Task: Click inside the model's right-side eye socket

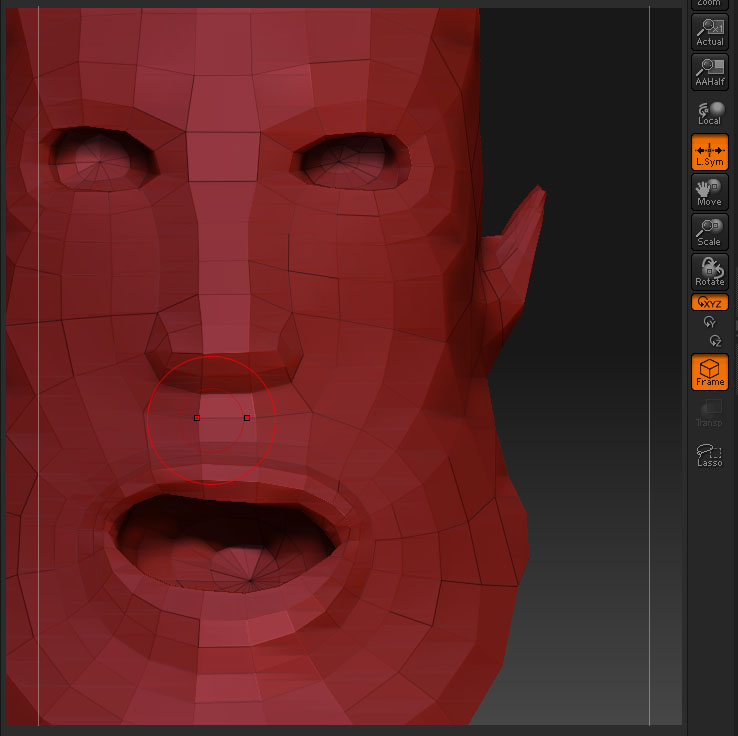Action: click(x=350, y=160)
